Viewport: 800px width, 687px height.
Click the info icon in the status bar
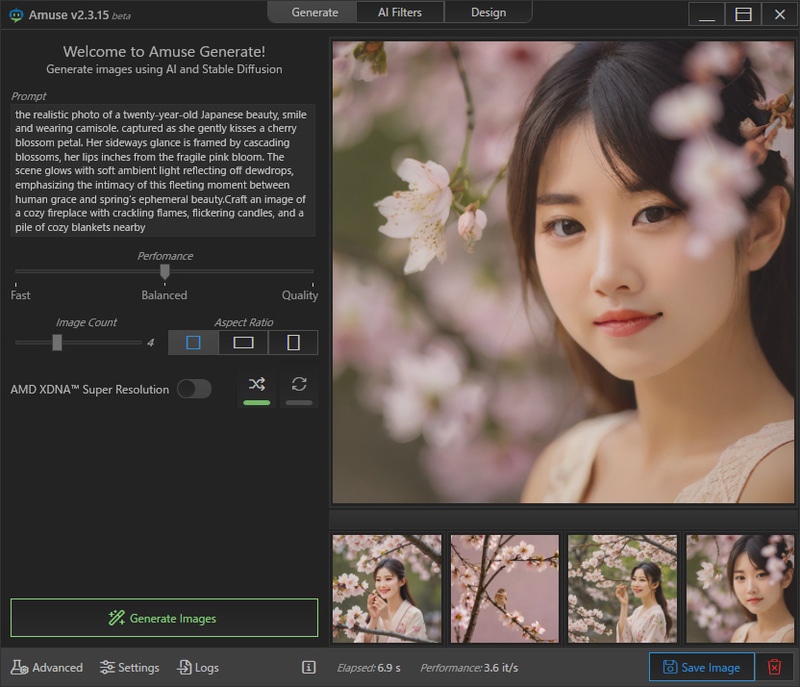[306, 667]
